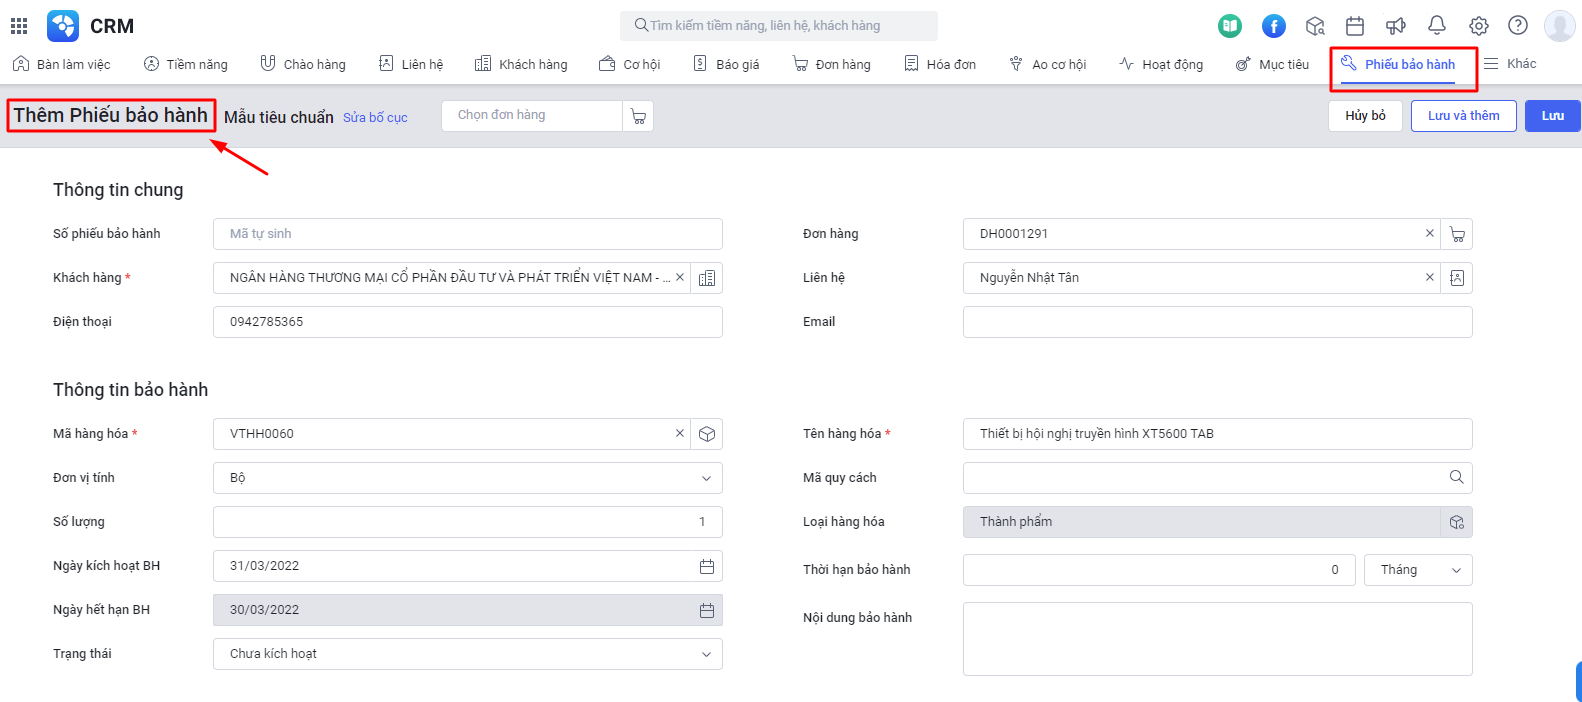Click the CRM logo icon
This screenshot has height=702, width=1582.
tap(63, 26)
